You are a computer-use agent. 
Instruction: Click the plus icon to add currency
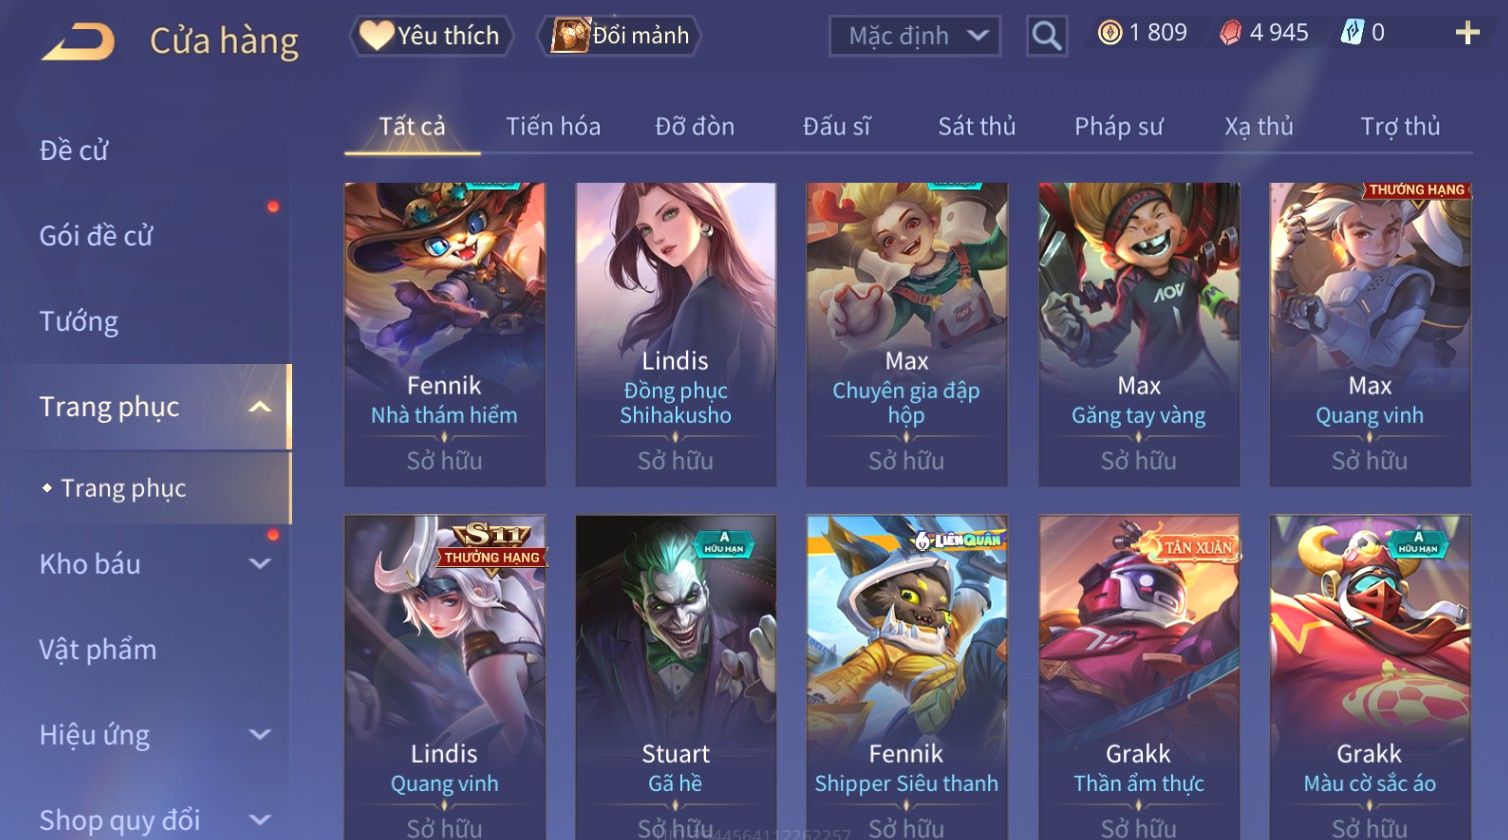click(x=1467, y=34)
